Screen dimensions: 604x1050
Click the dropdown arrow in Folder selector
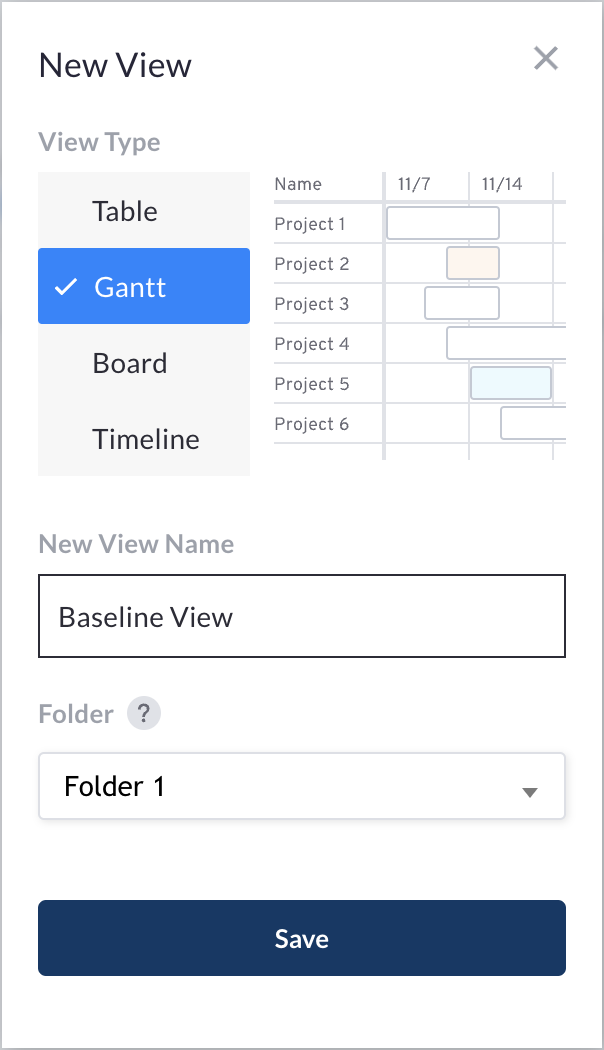(530, 793)
